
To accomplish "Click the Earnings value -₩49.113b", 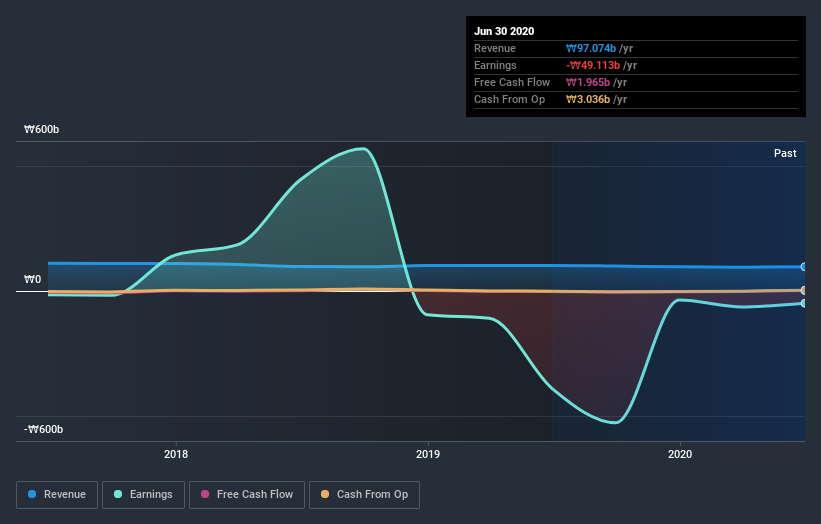I will (x=593, y=65).
